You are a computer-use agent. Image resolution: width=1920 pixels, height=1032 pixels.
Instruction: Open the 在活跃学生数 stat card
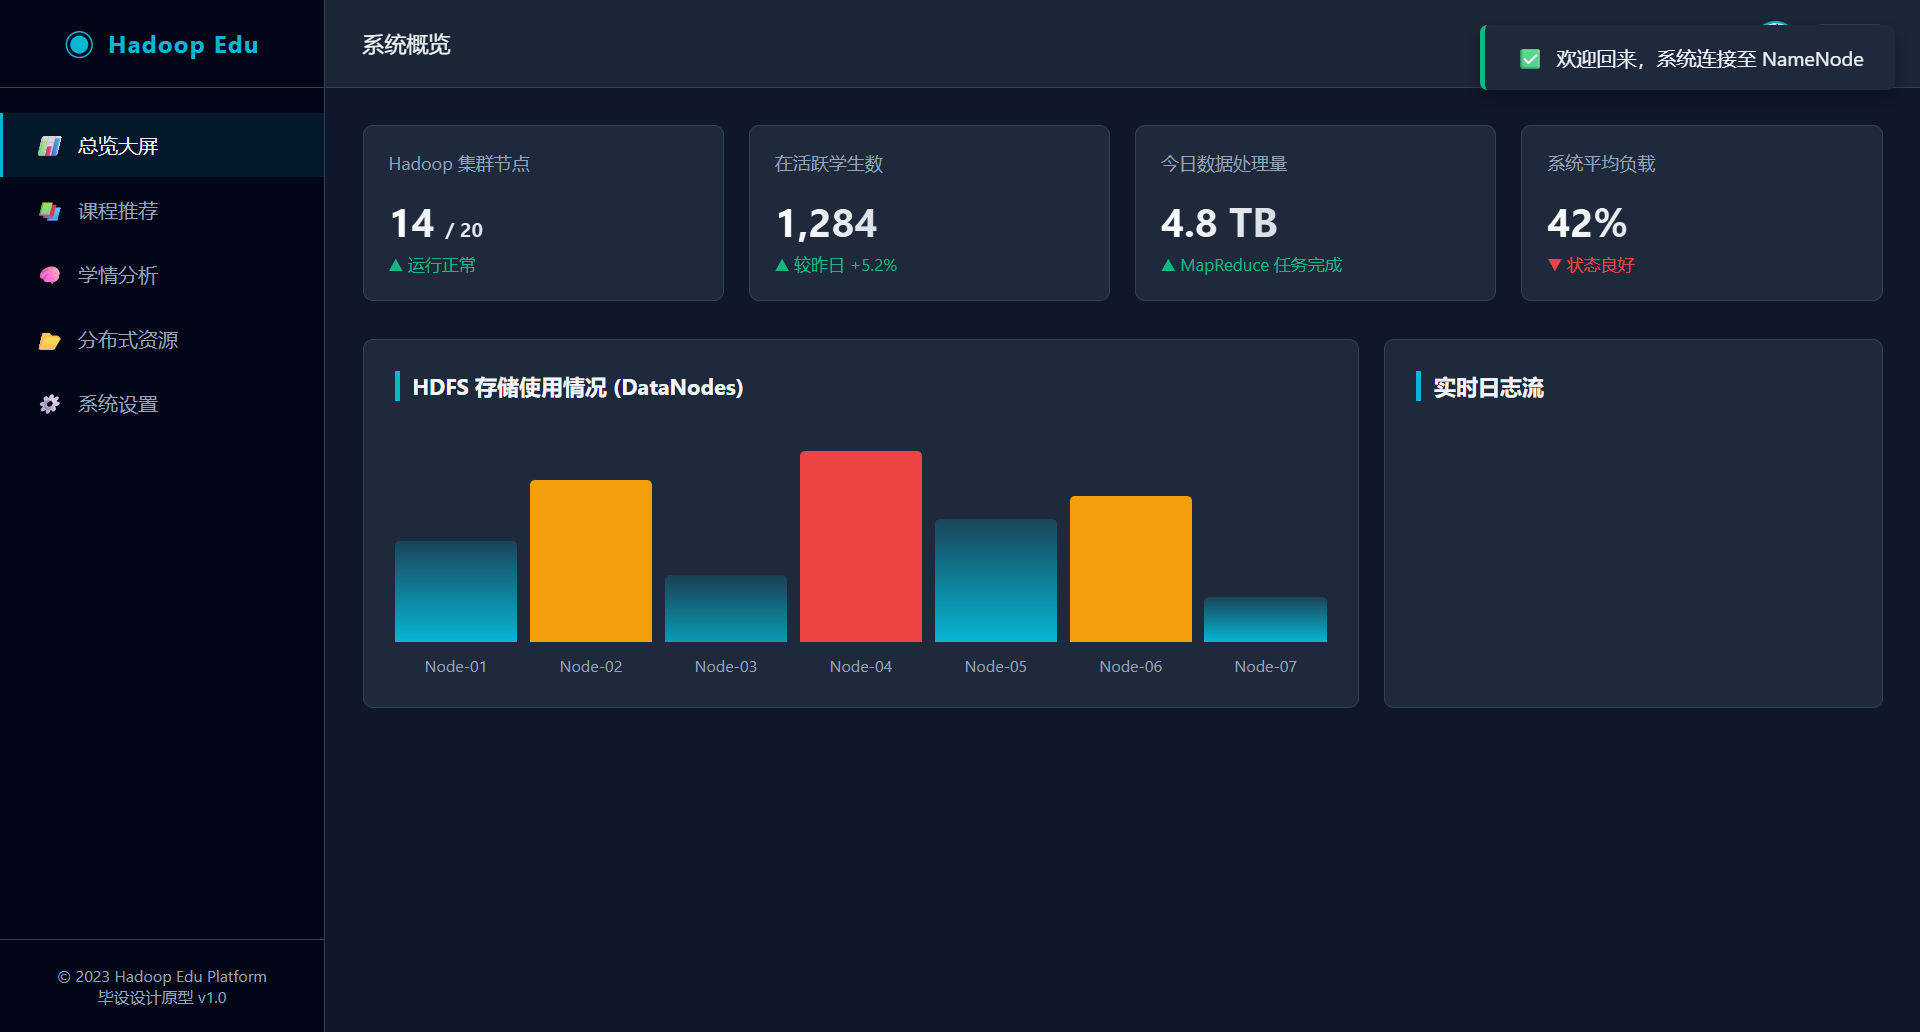[x=929, y=212]
